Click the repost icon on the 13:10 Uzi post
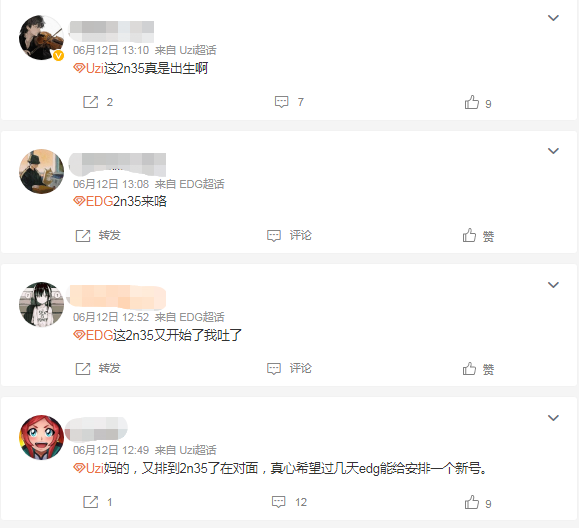 [90, 102]
